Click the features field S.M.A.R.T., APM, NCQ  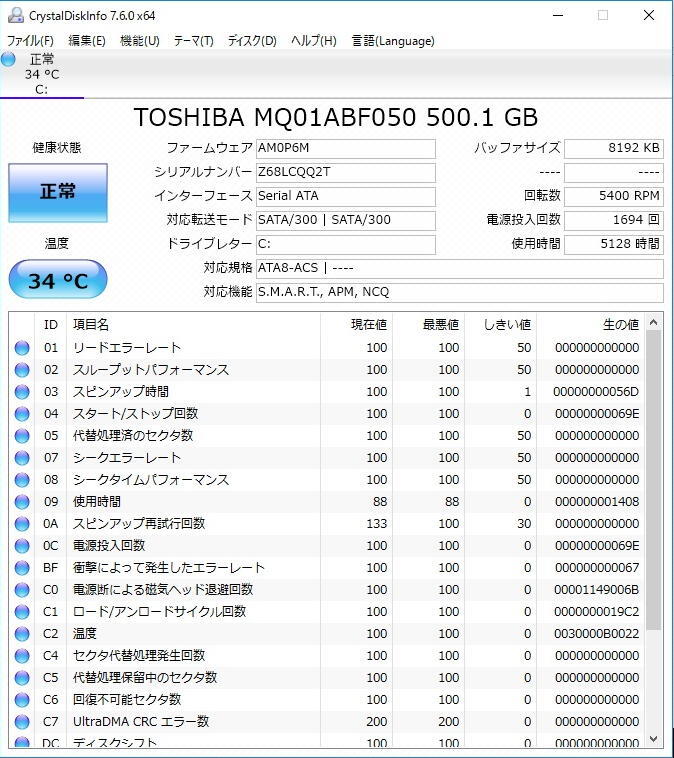click(x=460, y=292)
